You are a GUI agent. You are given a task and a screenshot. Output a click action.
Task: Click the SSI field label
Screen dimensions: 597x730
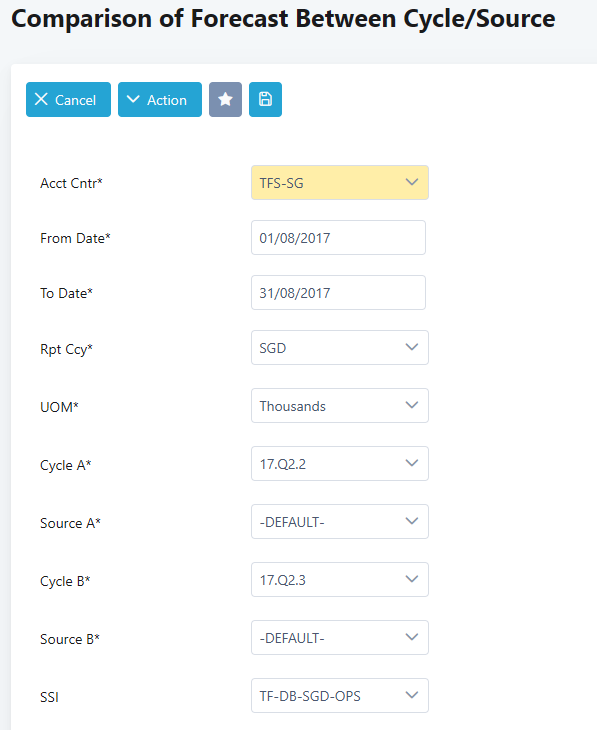click(49, 697)
